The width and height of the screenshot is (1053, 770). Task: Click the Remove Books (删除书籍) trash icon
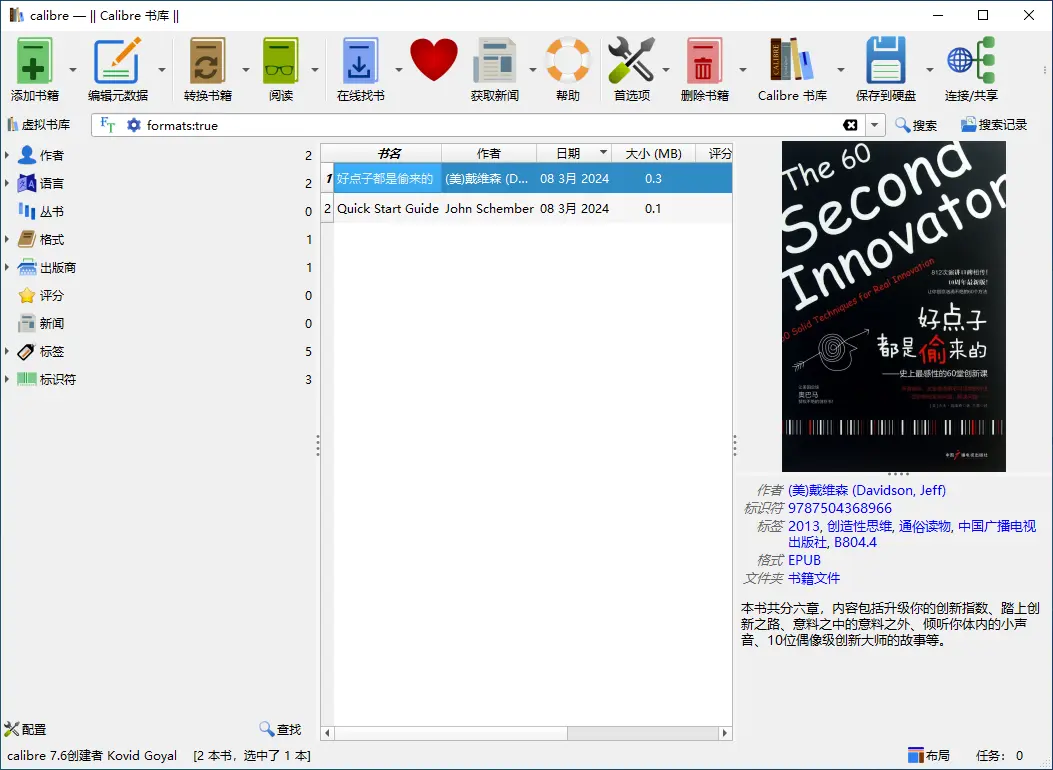704,62
